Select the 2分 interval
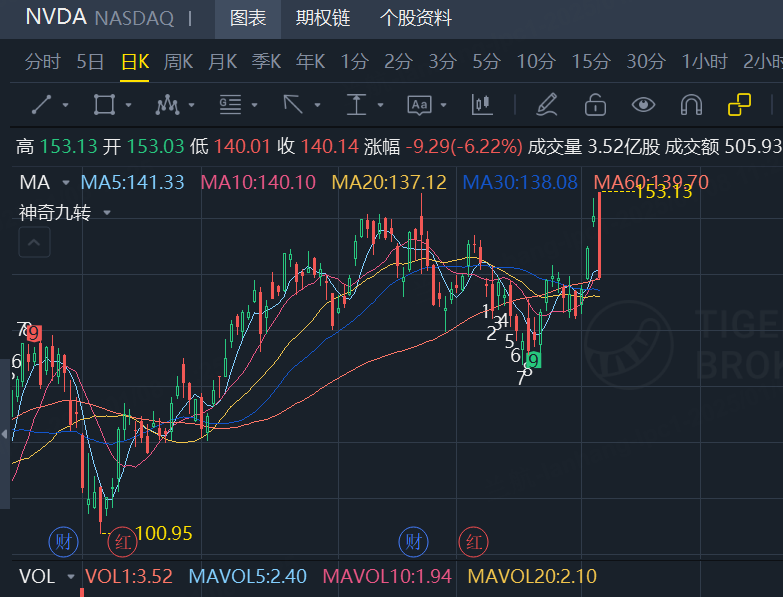The image size is (783, 597). click(398, 62)
